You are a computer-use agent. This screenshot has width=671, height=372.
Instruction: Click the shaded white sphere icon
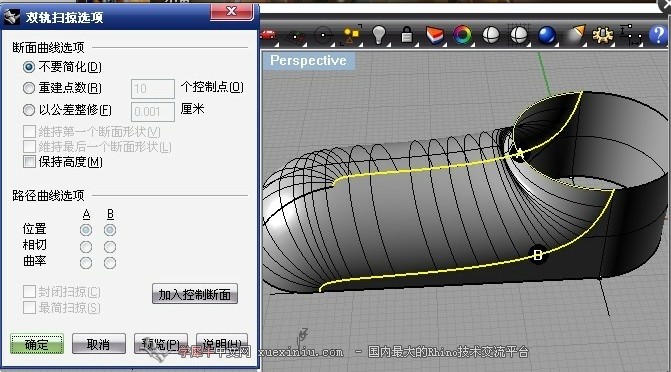[x=491, y=35]
